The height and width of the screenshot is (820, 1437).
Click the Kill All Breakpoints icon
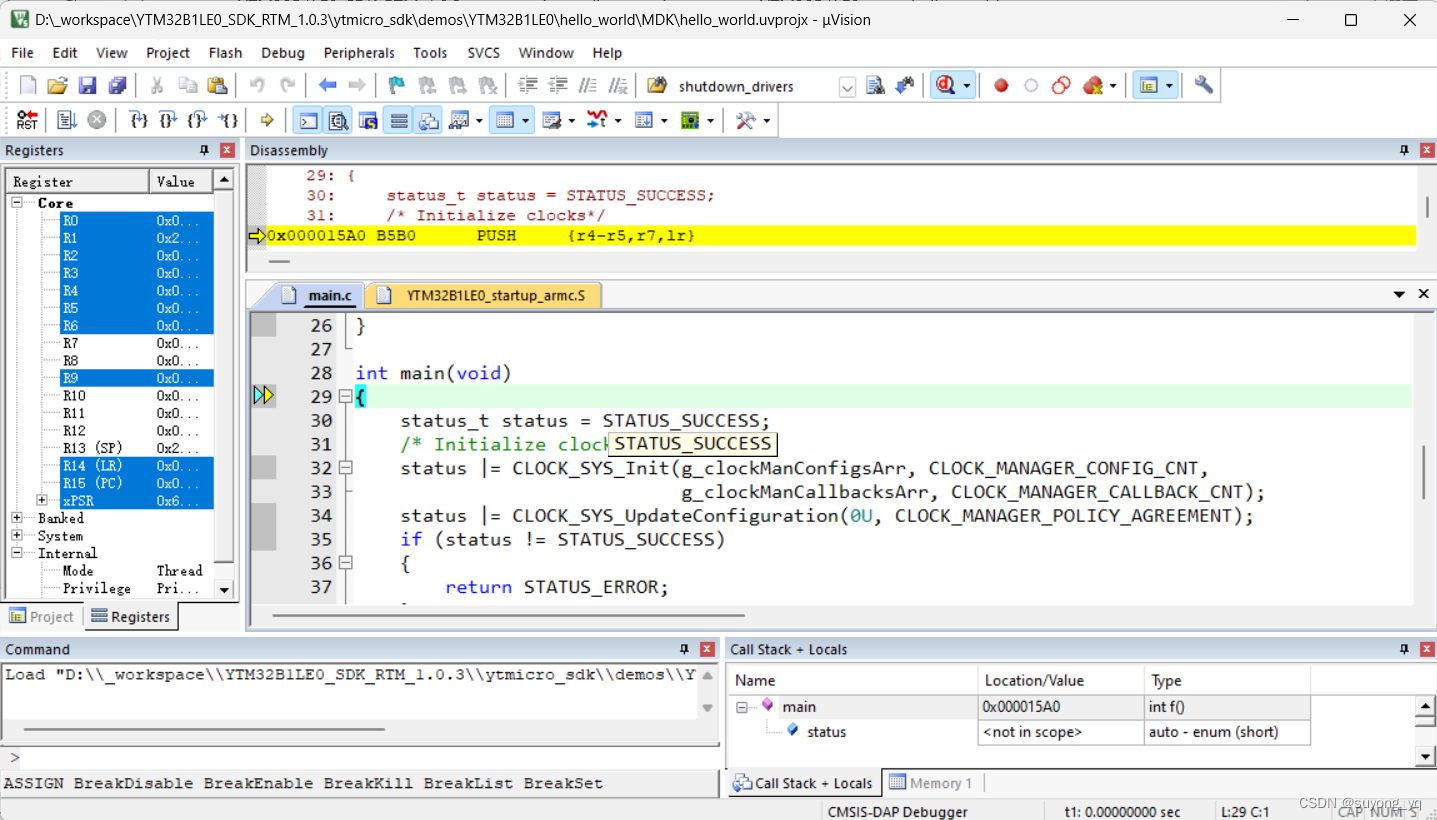(x=1092, y=86)
